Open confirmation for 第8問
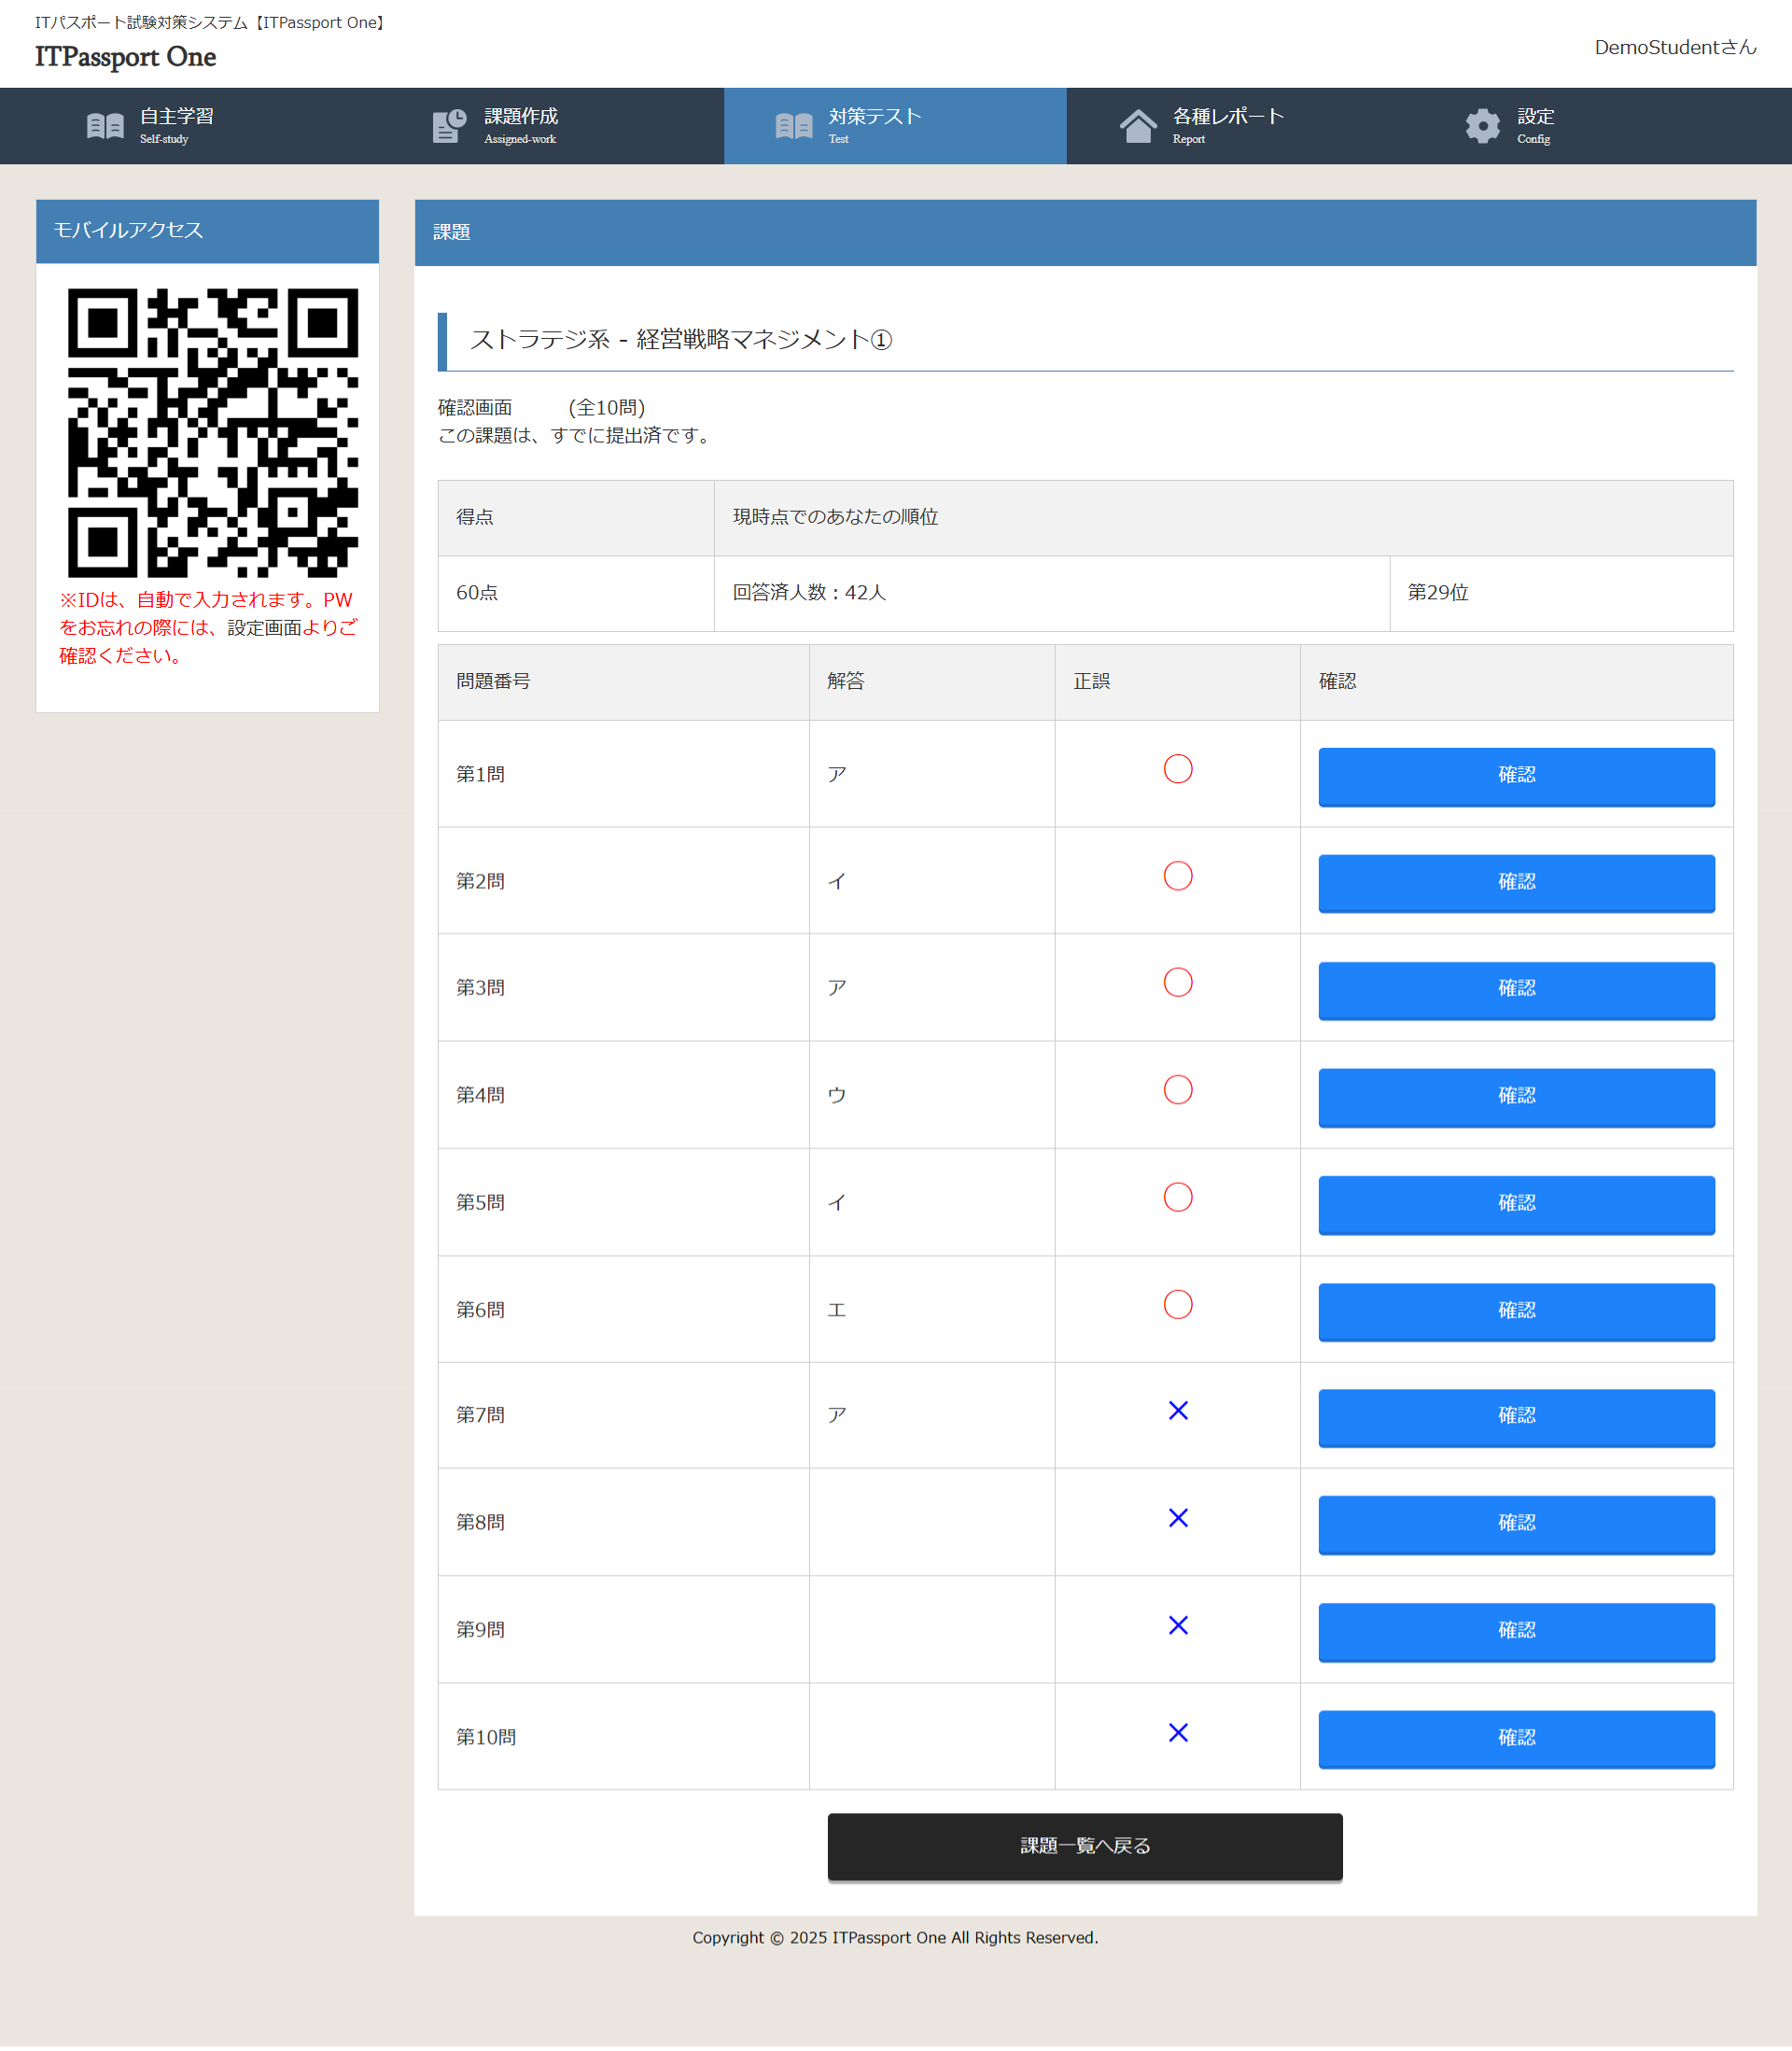 (1515, 1524)
